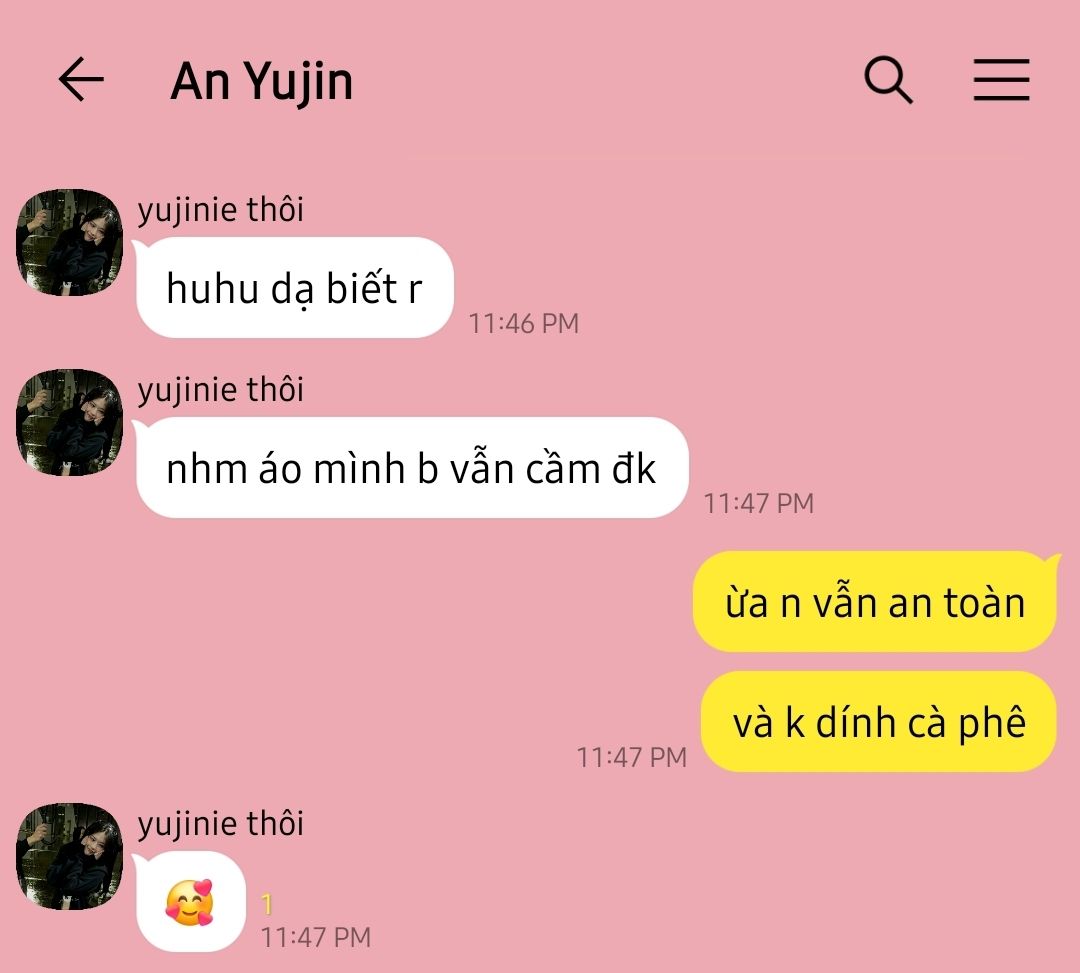Open avatar beside the emoji message
This screenshot has width=1080, height=973.
coord(70,856)
